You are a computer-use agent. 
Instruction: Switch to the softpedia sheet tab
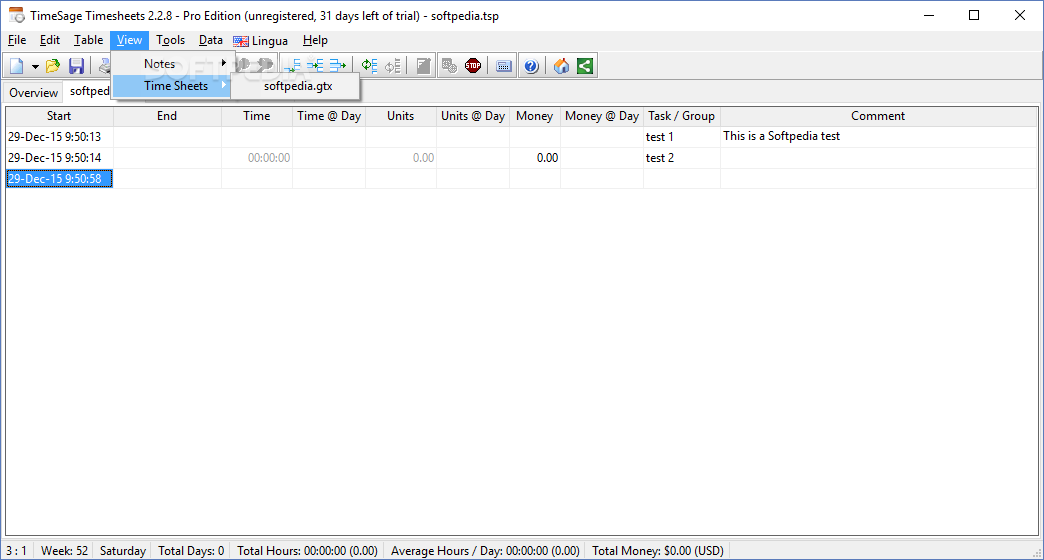click(89, 91)
